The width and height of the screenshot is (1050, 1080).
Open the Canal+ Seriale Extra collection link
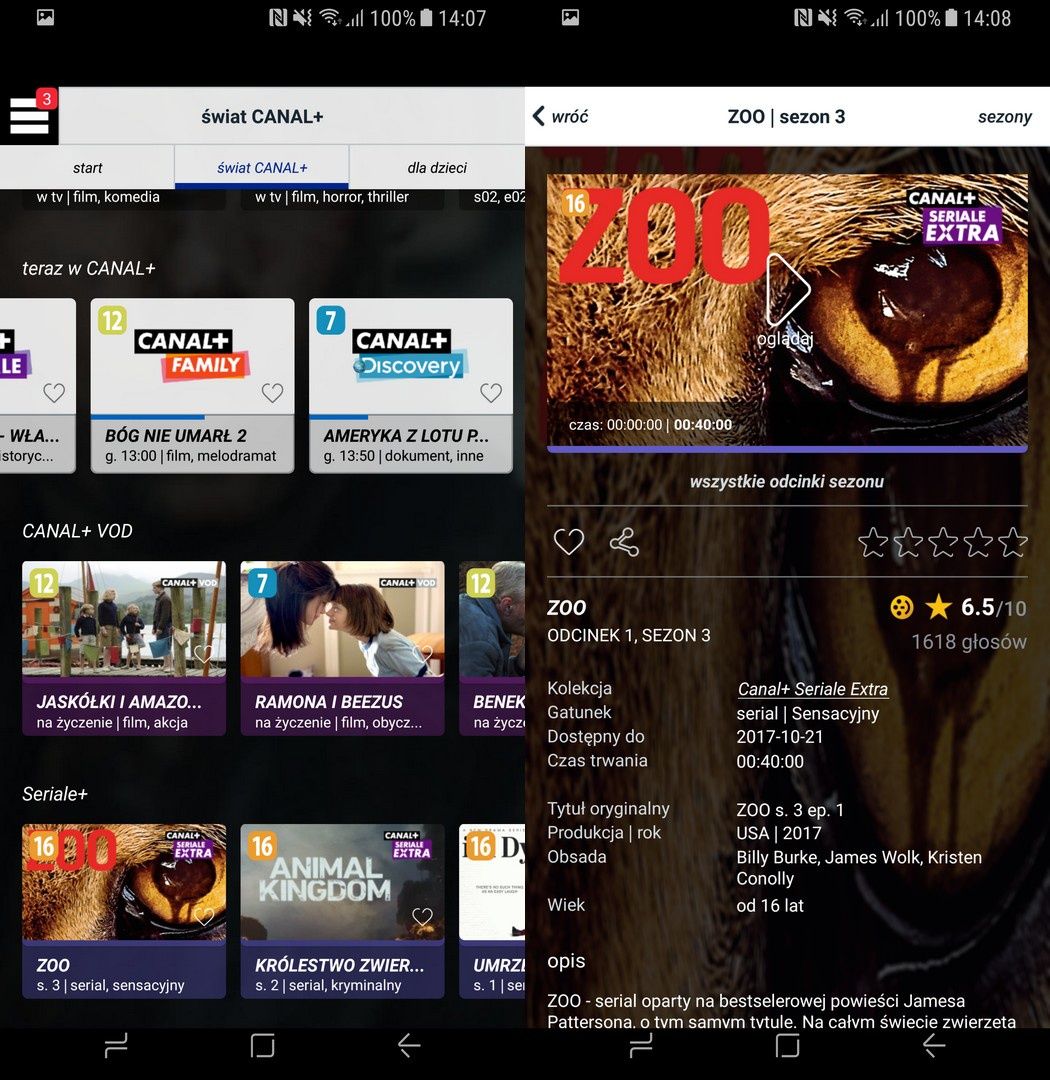click(x=813, y=689)
